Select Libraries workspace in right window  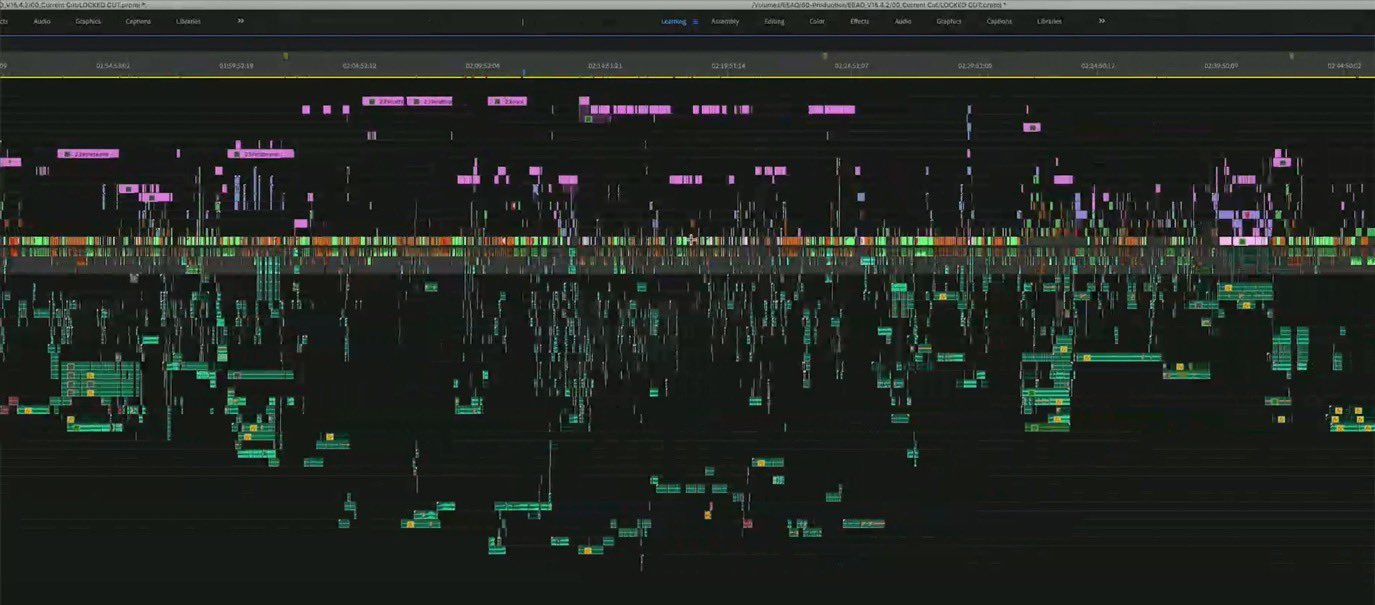[1049, 21]
